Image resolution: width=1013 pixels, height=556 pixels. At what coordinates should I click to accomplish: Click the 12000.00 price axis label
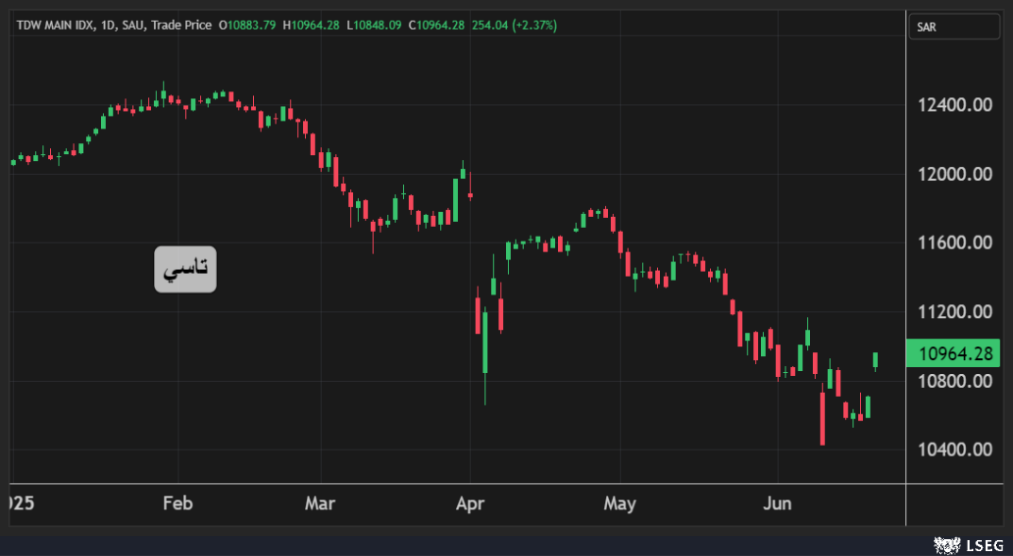[x=954, y=174]
